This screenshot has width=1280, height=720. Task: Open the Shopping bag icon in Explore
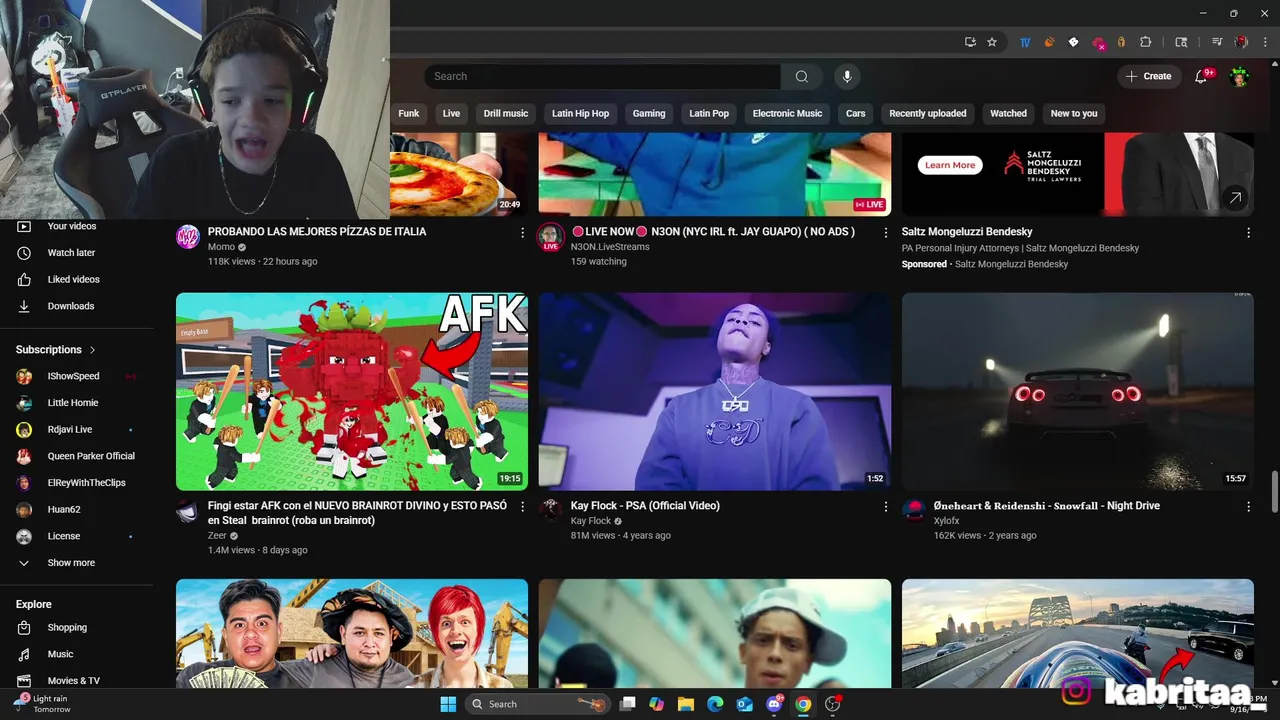pyautogui.click(x=24, y=628)
